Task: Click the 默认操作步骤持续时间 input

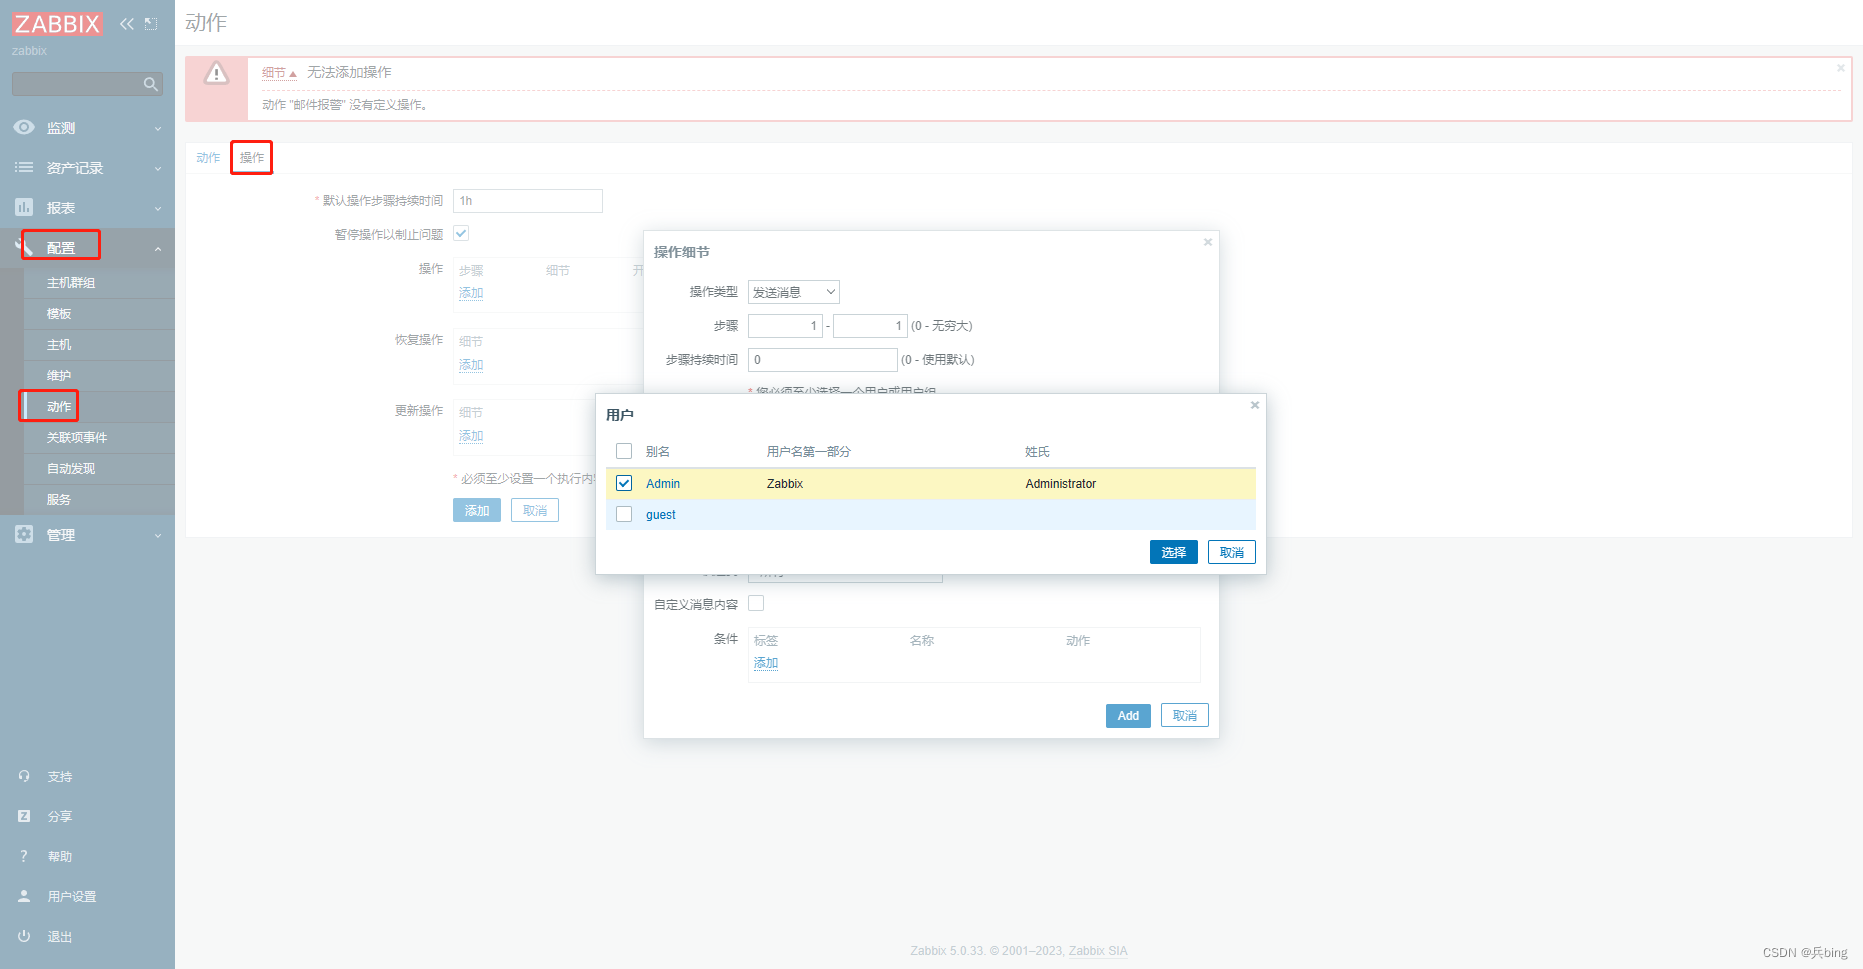Action: click(x=528, y=201)
